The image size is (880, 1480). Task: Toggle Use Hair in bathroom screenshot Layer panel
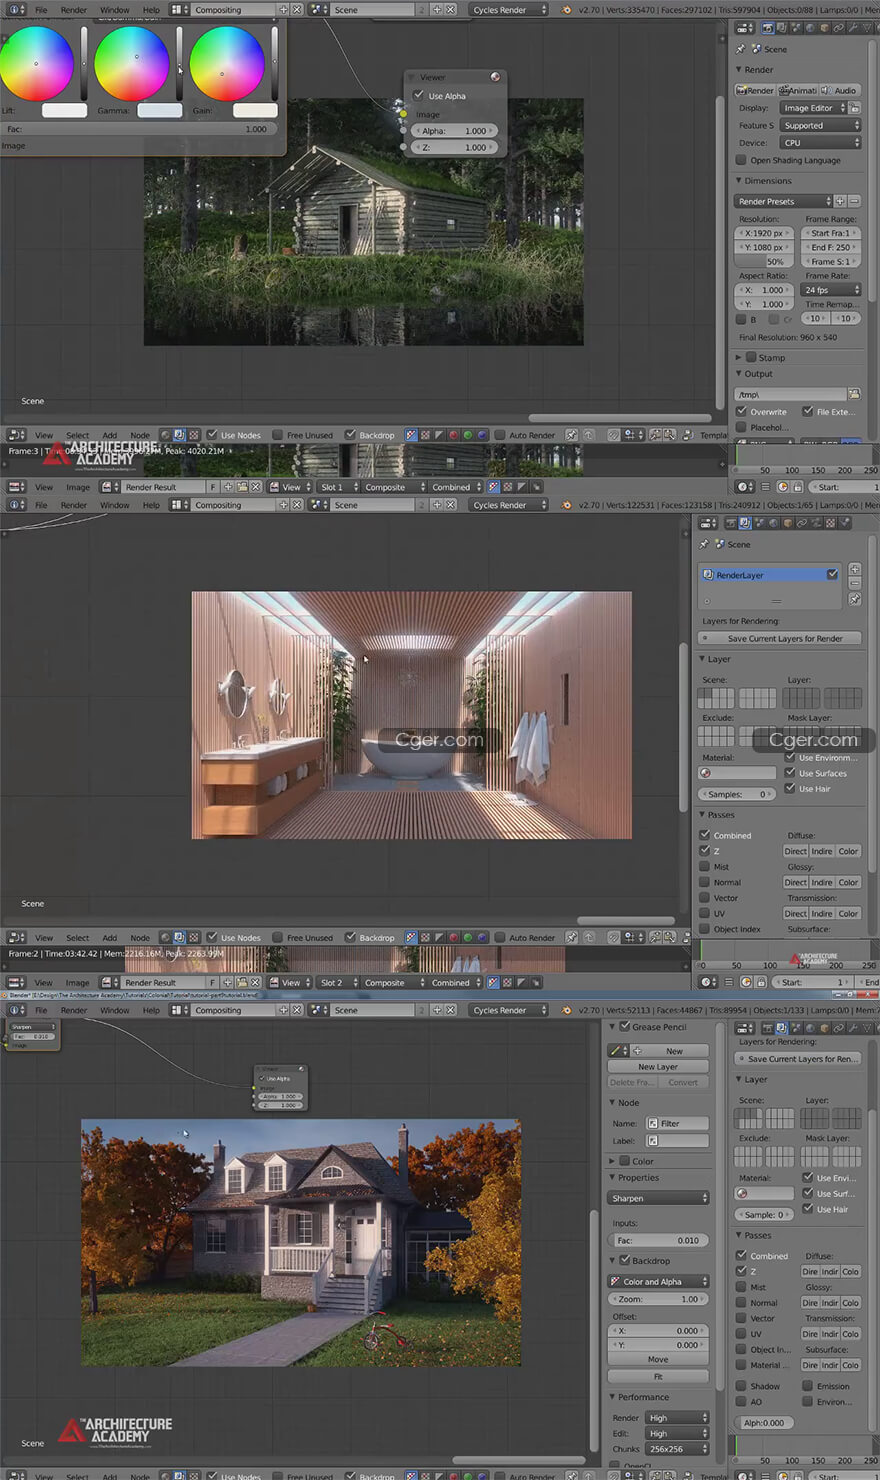[x=790, y=788]
